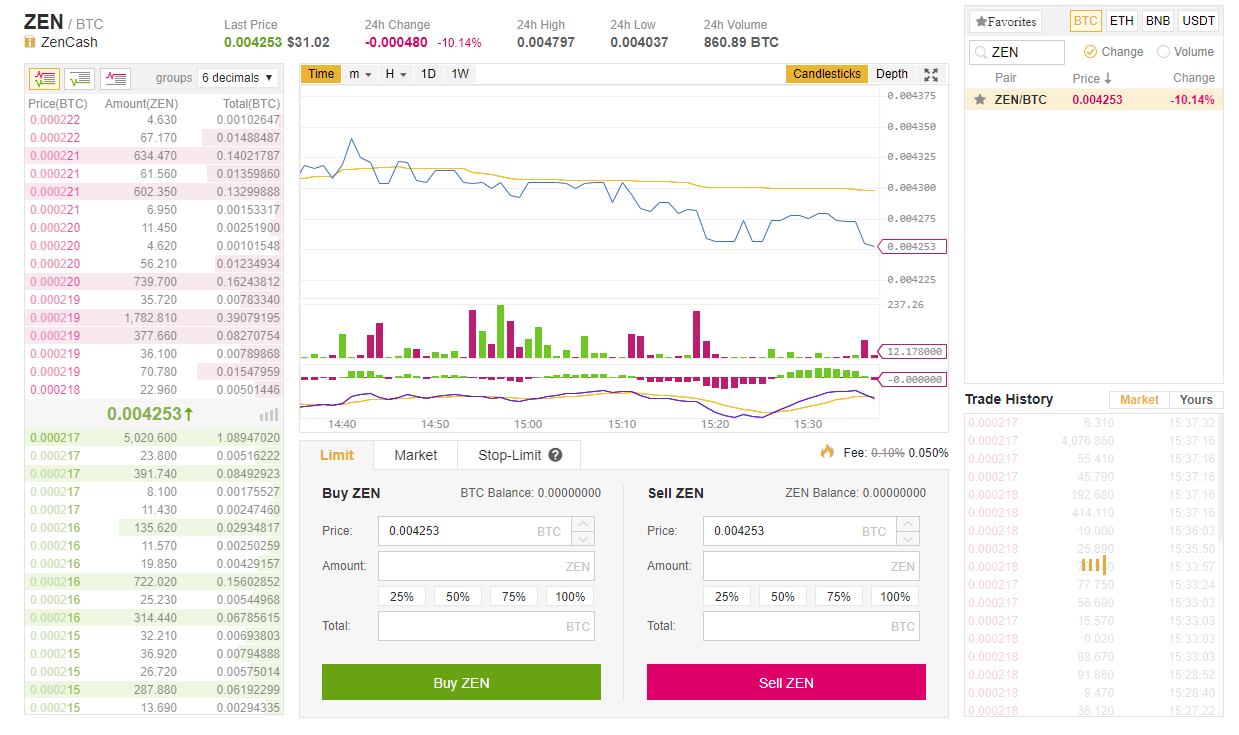Click the Favorites star button

tap(1006, 21)
